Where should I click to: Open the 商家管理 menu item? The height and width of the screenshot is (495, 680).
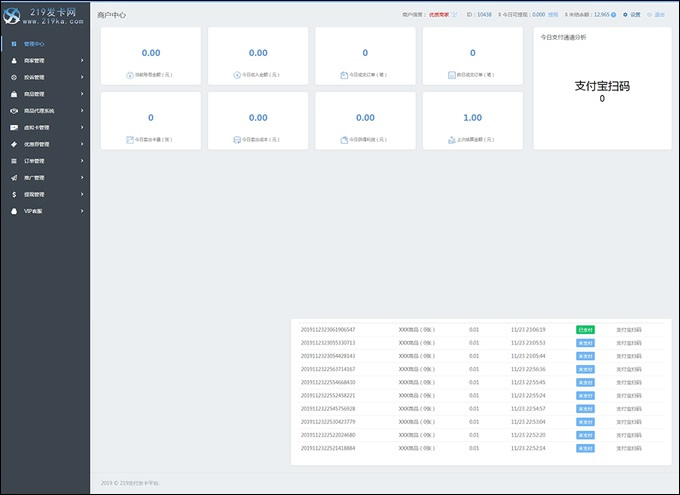34,61
